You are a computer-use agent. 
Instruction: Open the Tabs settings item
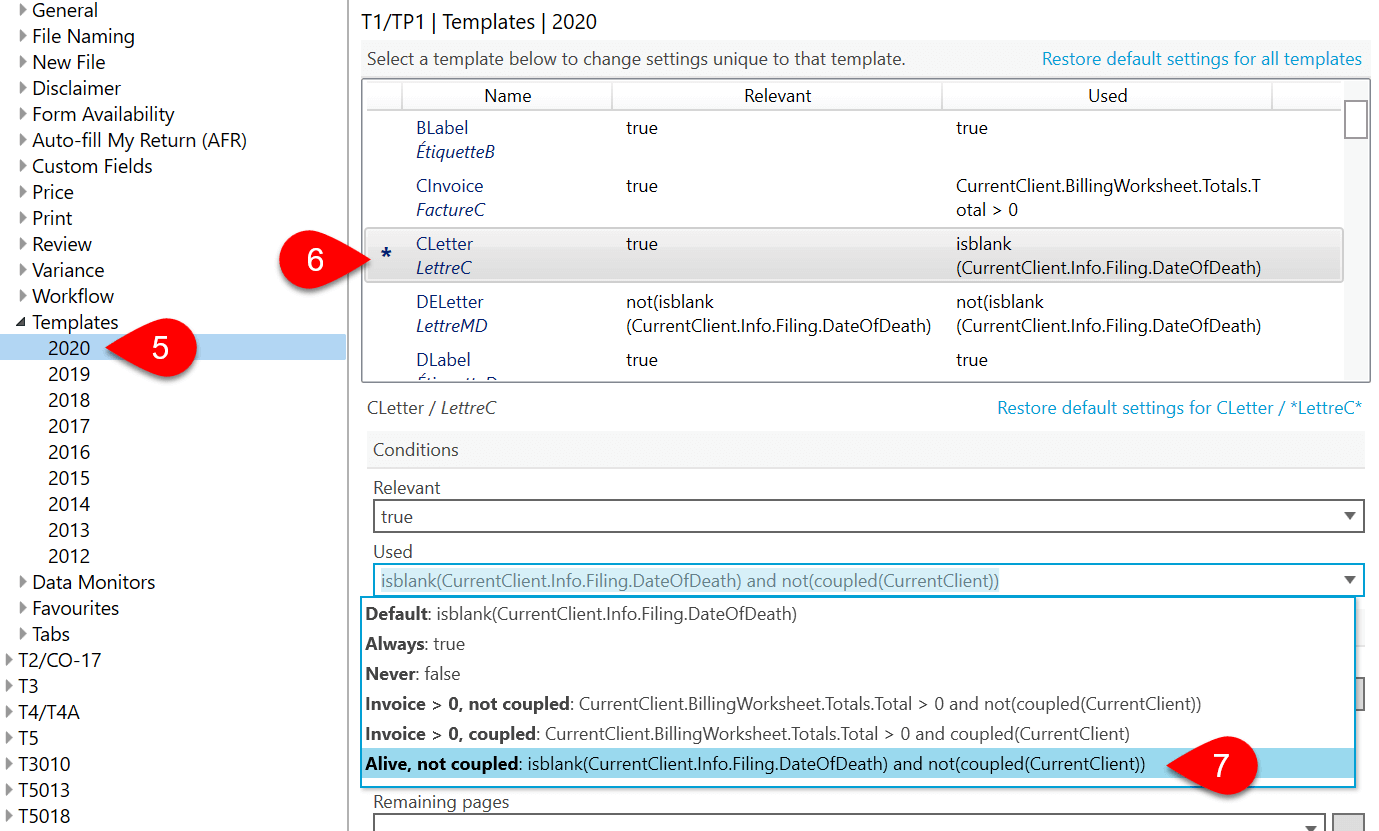(51, 634)
